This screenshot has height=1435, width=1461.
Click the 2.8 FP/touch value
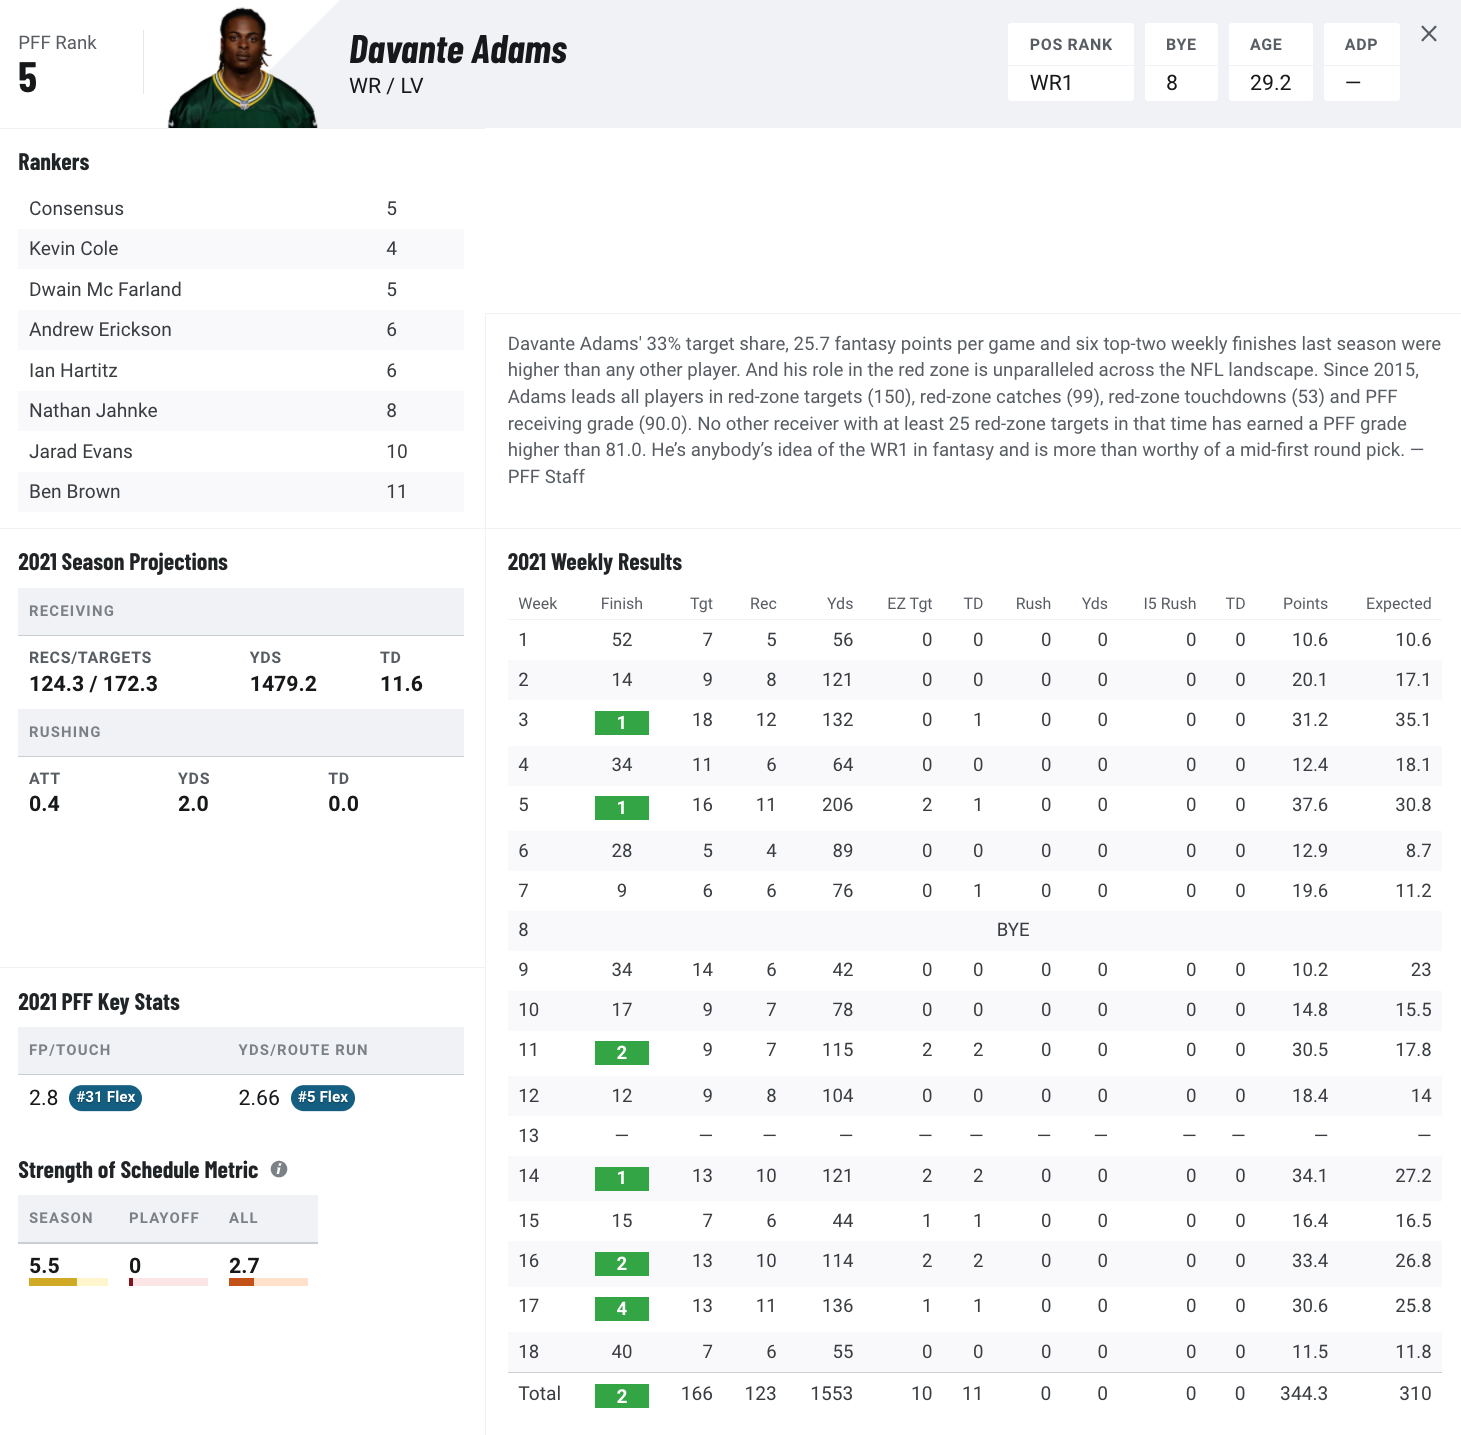(43, 1098)
